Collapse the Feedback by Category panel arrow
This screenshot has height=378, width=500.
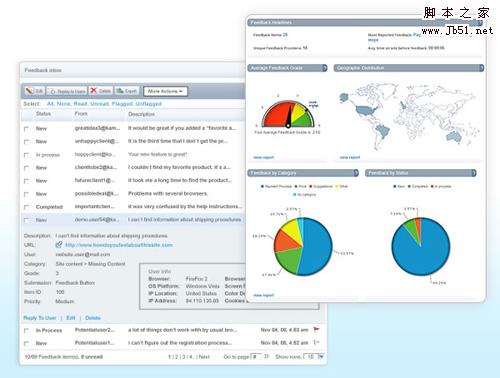coord(356,173)
